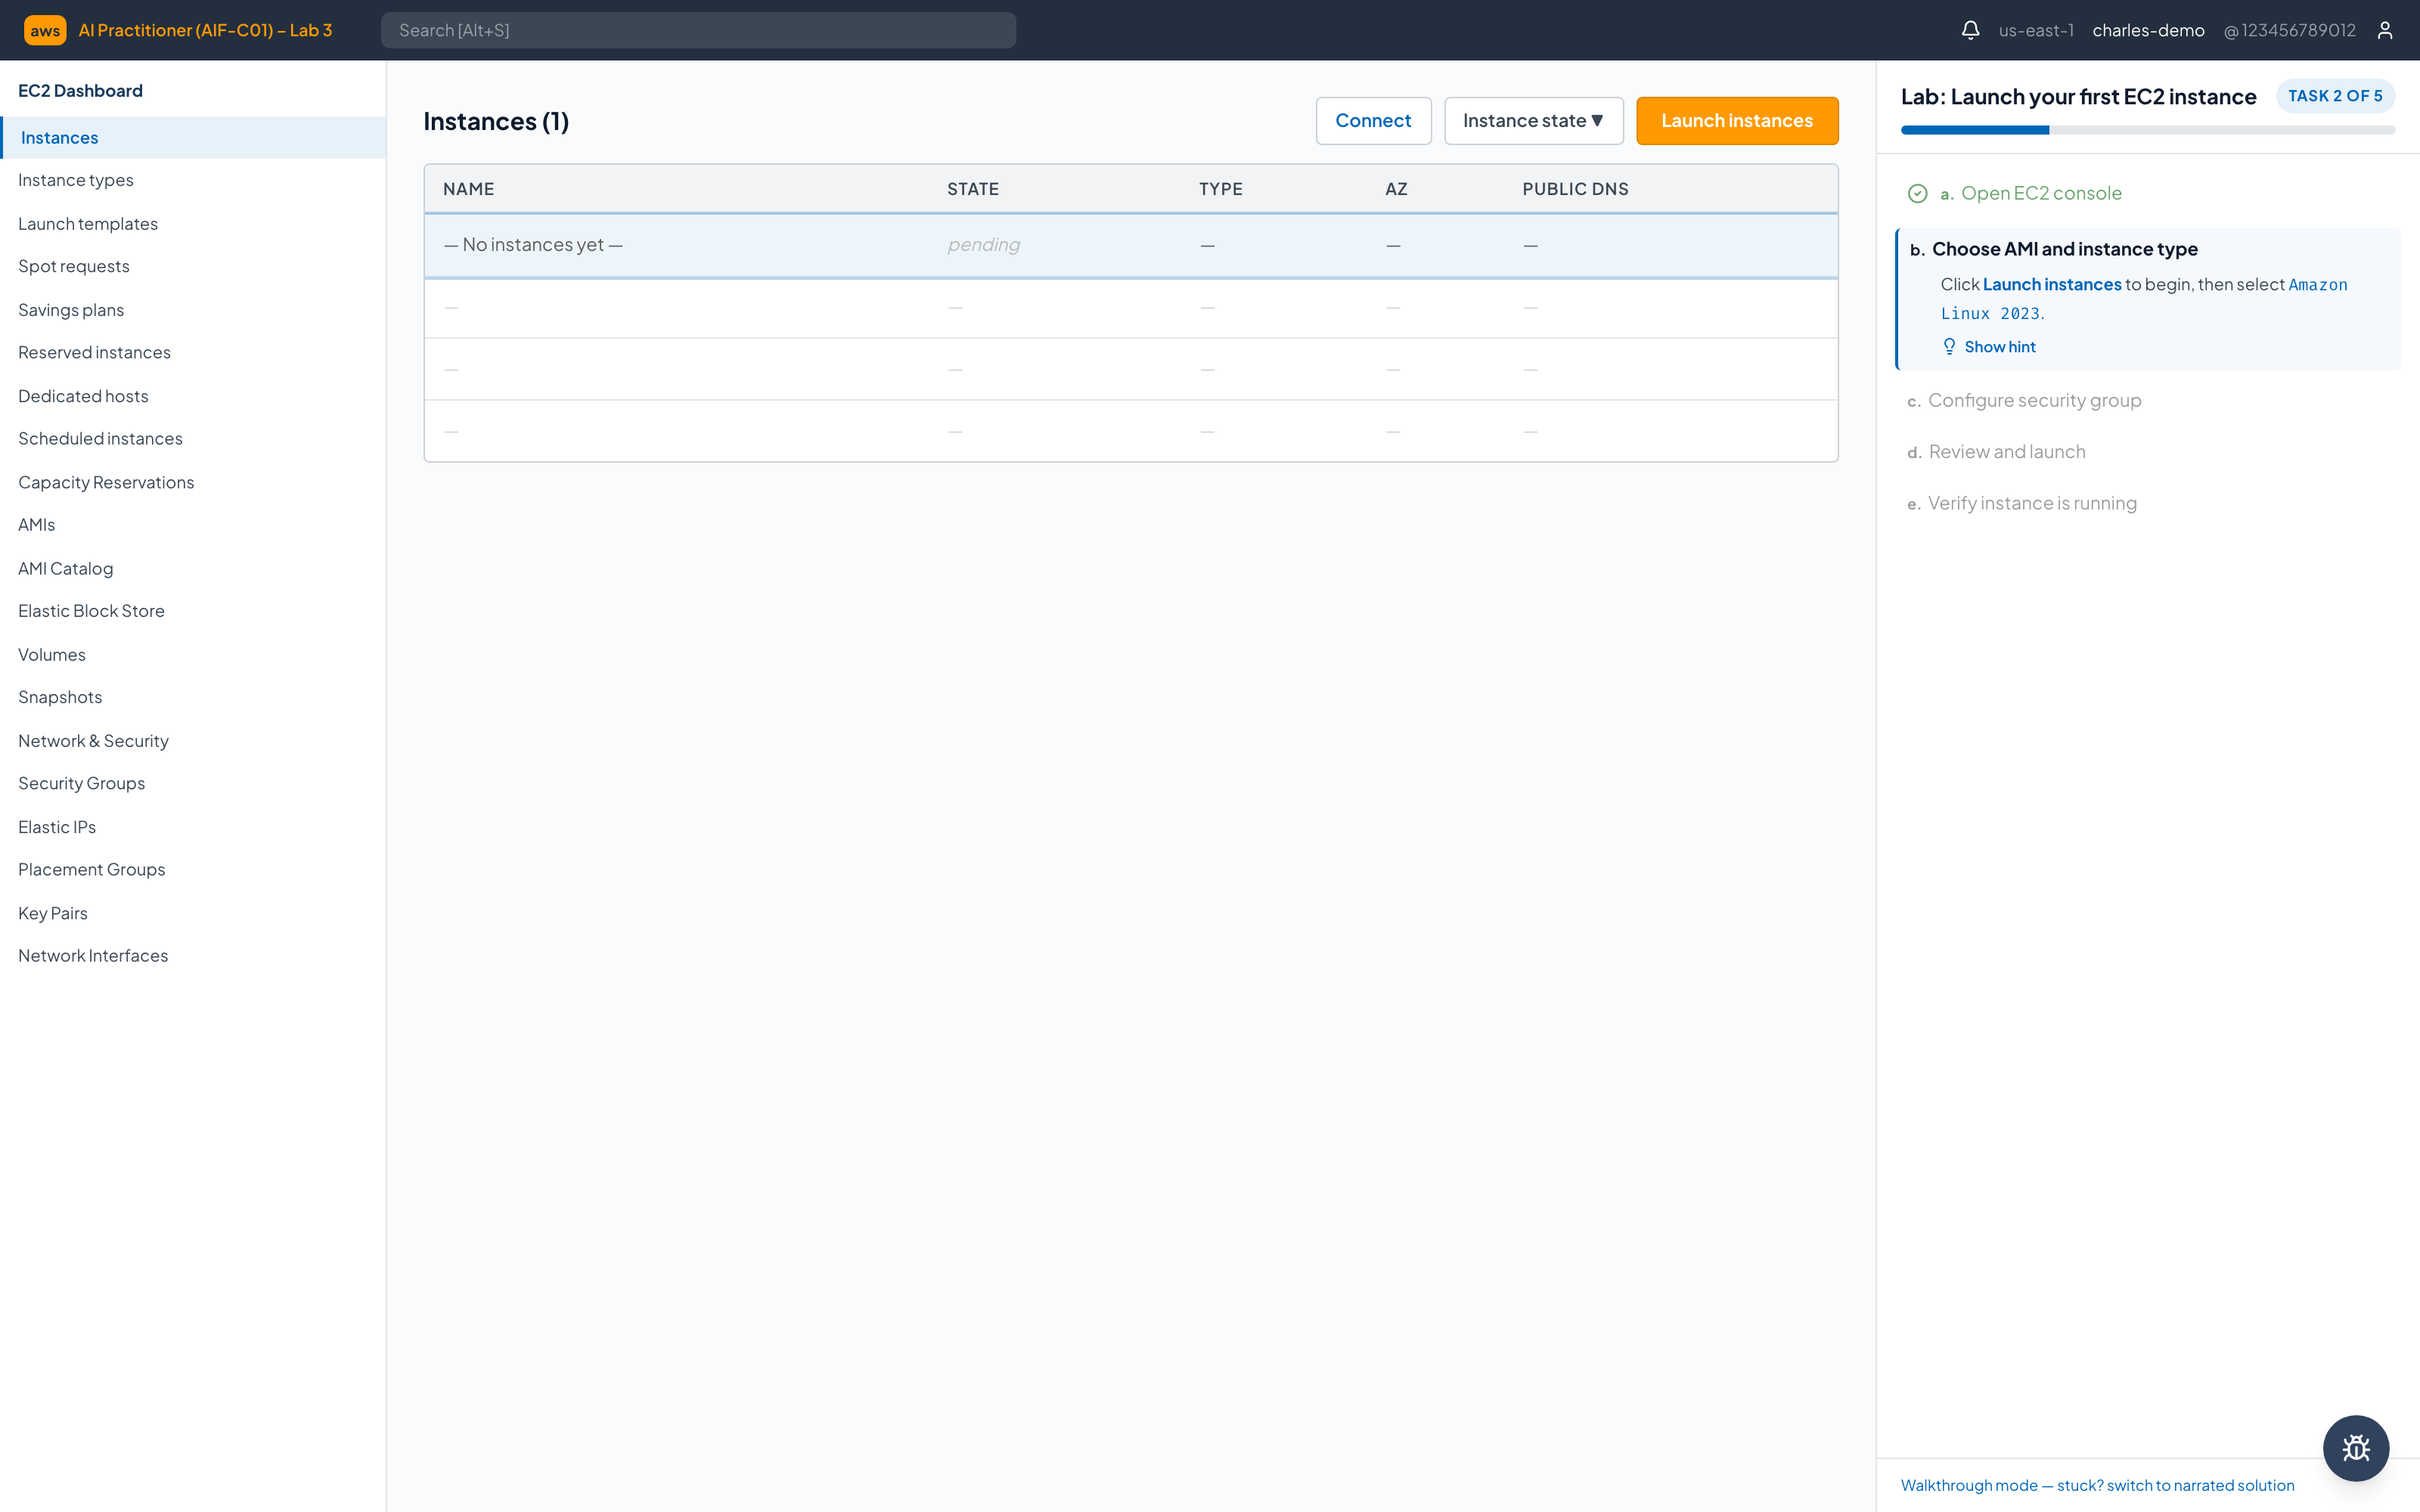Open the bug report floating button
This screenshot has width=2420, height=1512.
point(2356,1448)
